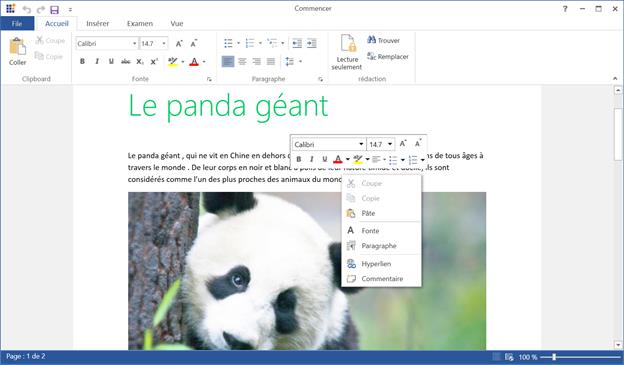The image size is (624, 365).
Task: Apply superscript formatting from the ribbon
Action: (154, 61)
